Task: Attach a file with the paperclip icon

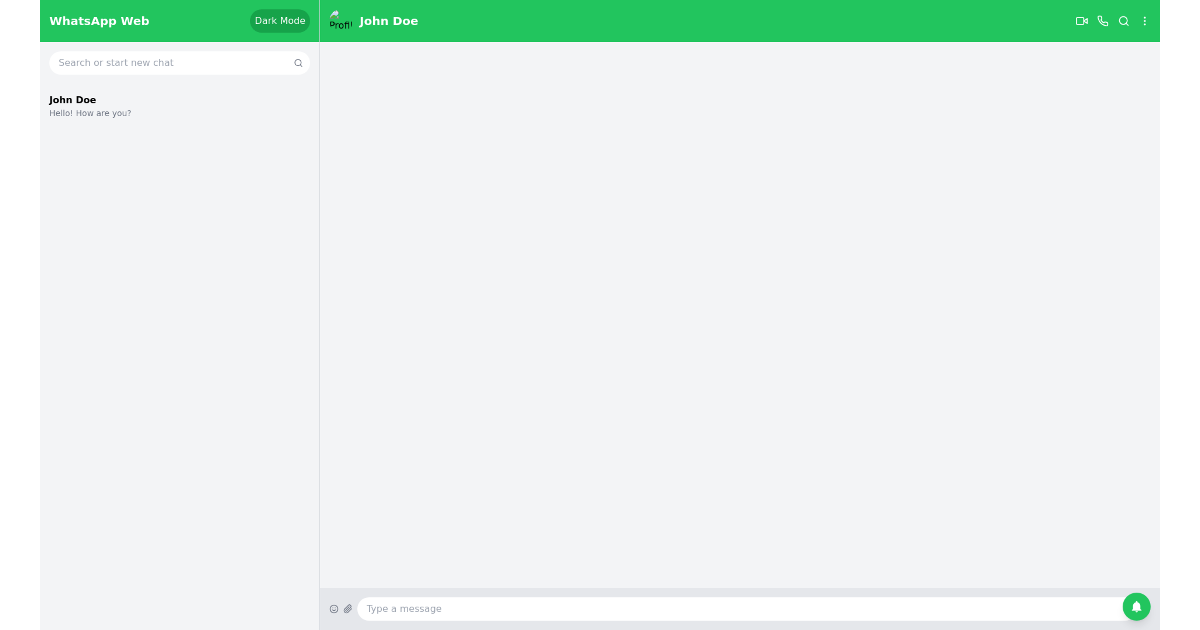Action: pos(348,608)
